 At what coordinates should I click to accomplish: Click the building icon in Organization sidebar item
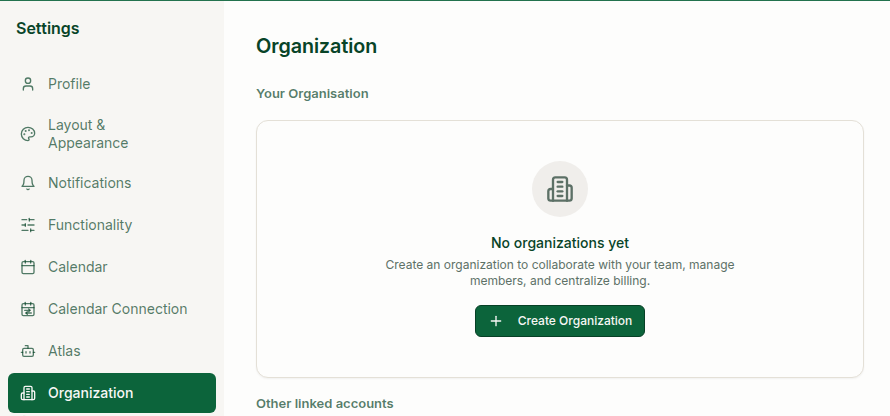coord(28,393)
